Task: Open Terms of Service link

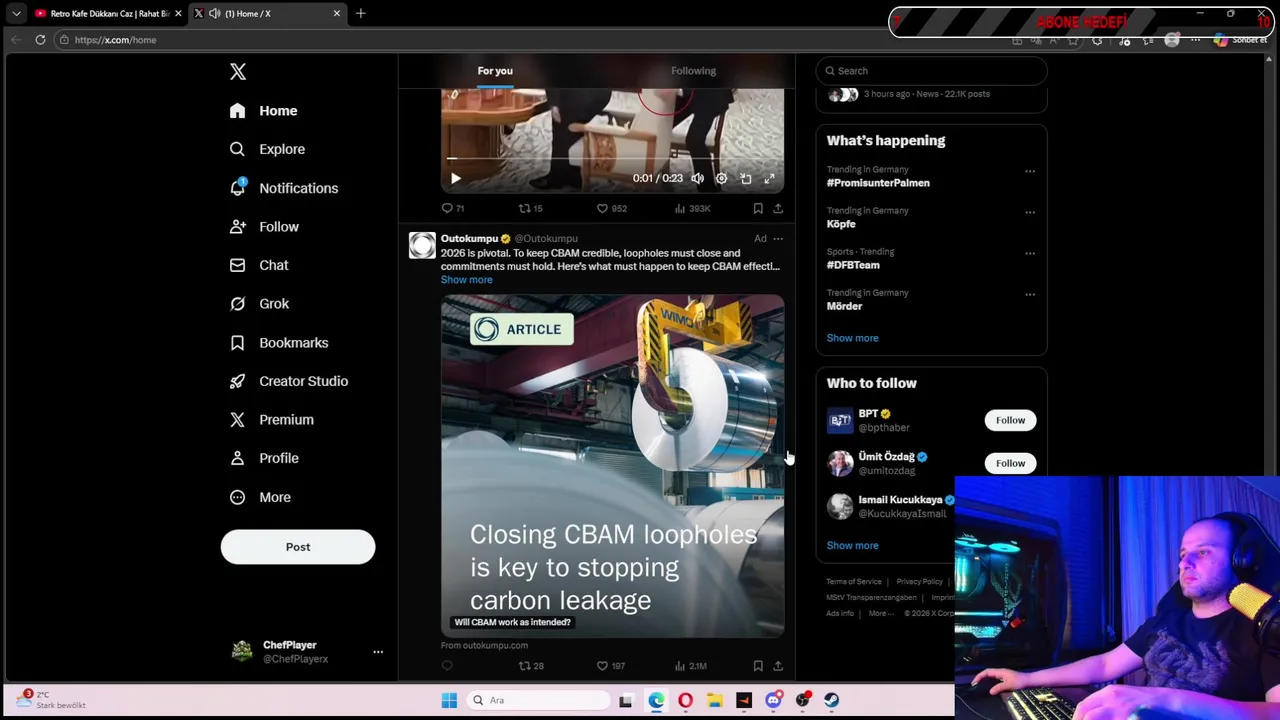Action: pyautogui.click(x=854, y=582)
